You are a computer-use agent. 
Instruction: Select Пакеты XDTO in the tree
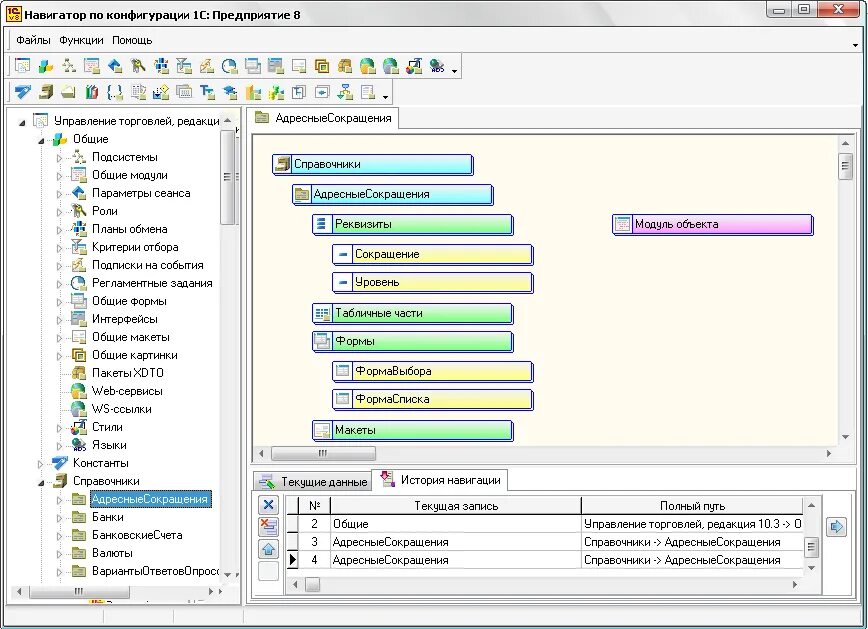pos(127,373)
